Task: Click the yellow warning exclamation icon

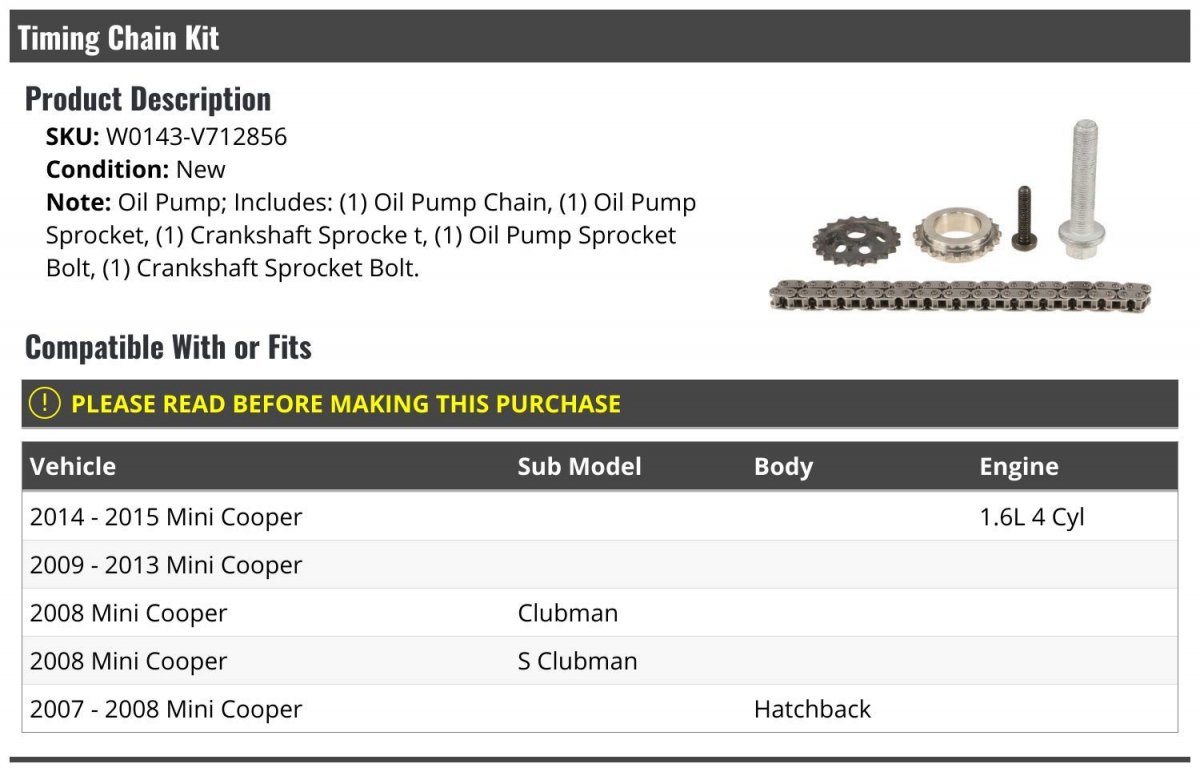Action: pyautogui.click(x=44, y=404)
